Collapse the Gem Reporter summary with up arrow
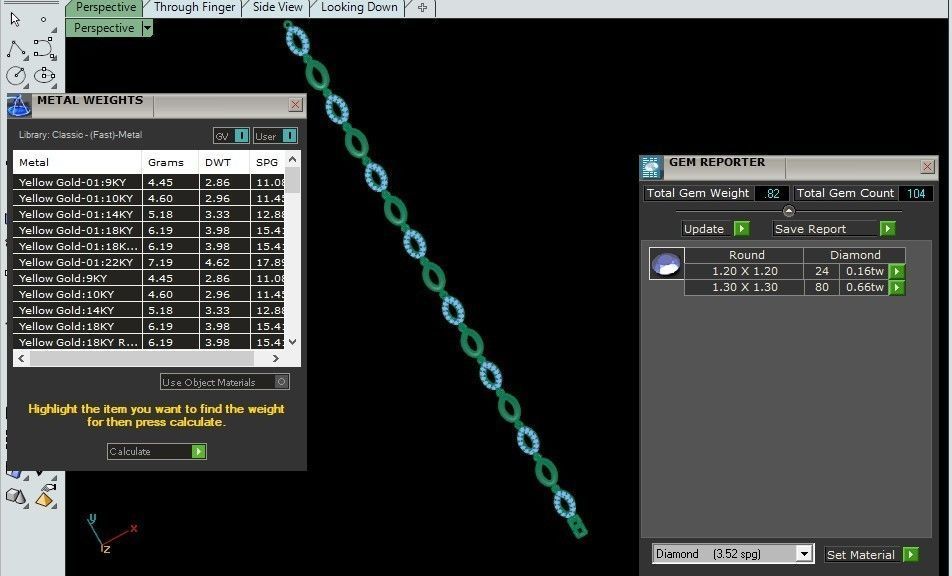This screenshot has height=576, width=952. [788, 211]
